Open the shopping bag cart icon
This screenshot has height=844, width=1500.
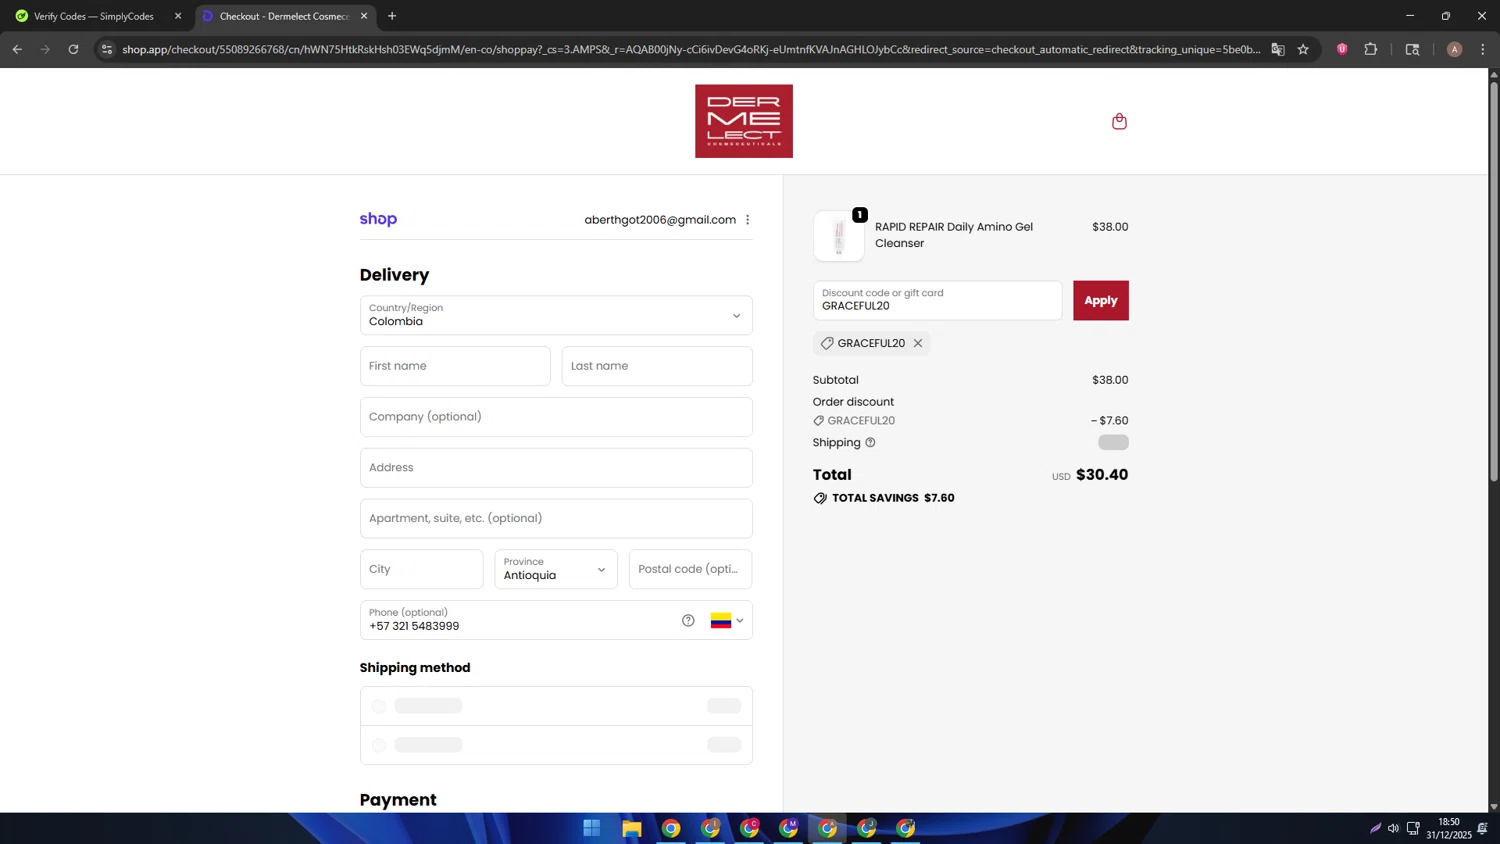[x=1119, y=121]
